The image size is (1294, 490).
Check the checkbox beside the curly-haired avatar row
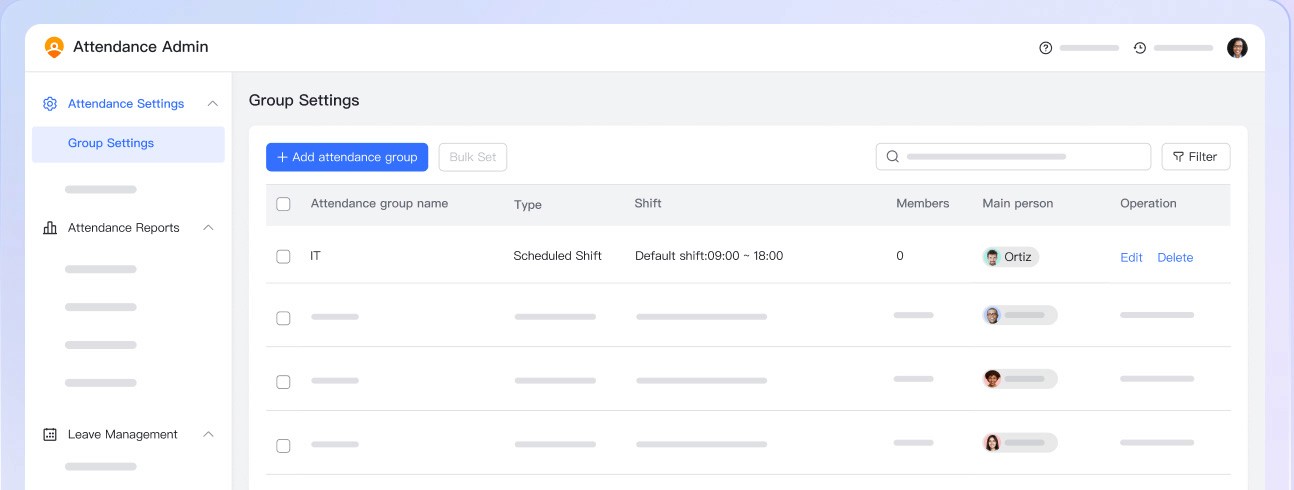pyautogui.click(x=283, y=382)
